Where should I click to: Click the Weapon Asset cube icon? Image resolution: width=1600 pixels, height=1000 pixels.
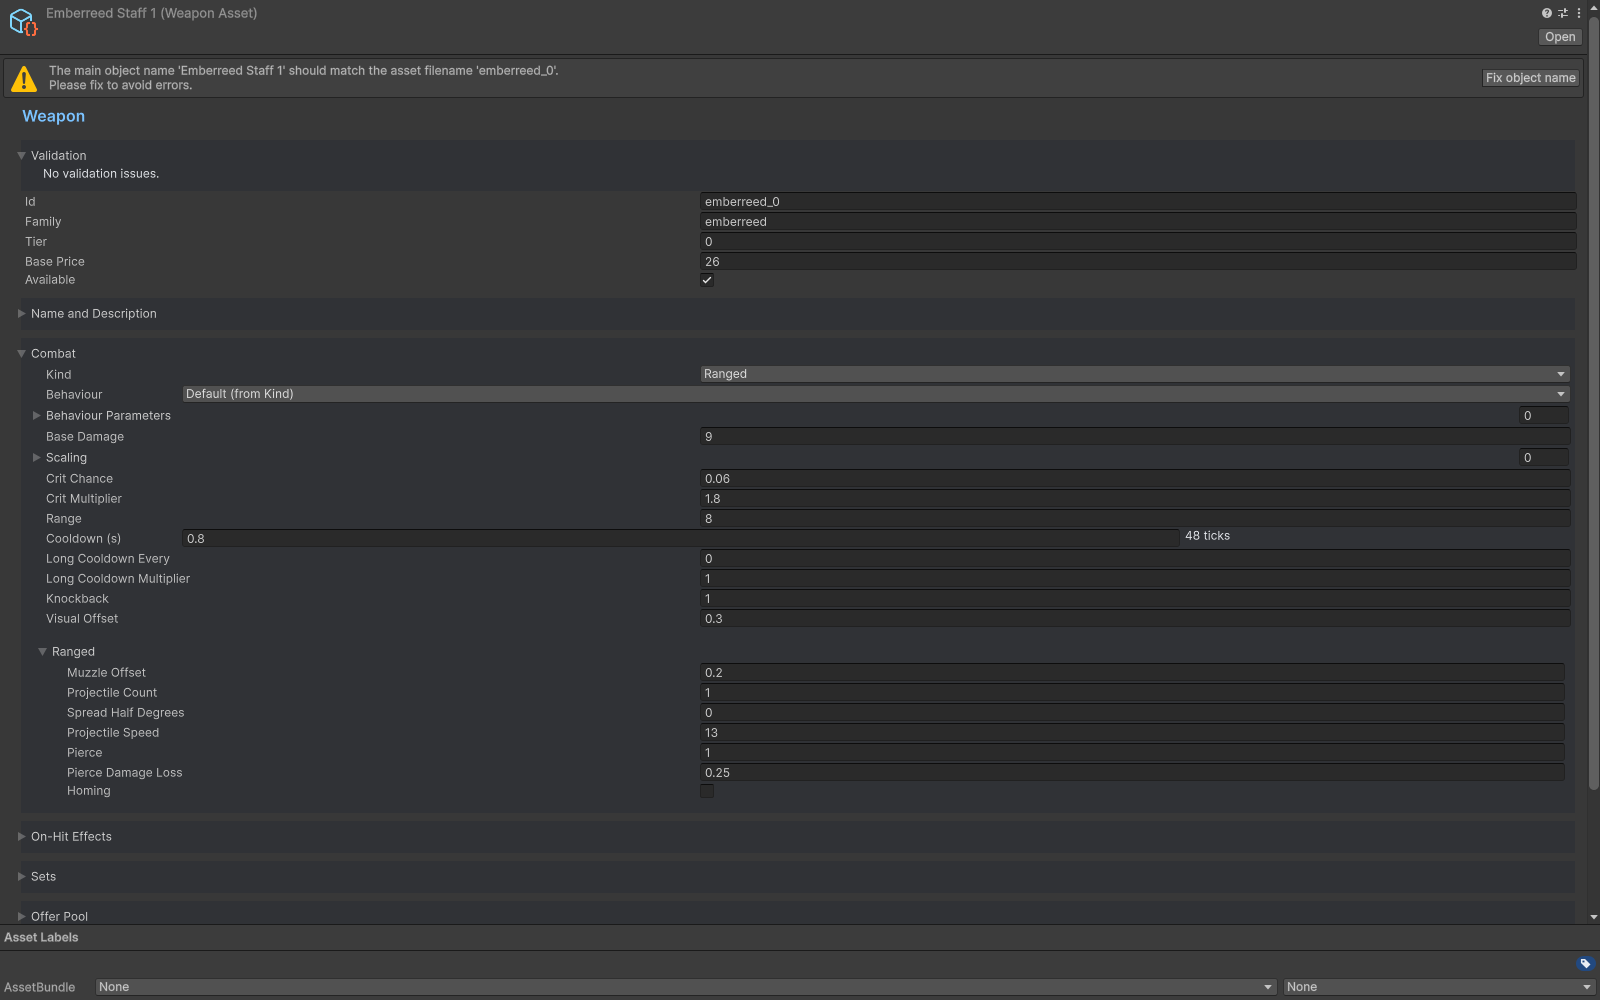(x=22, y=22)
